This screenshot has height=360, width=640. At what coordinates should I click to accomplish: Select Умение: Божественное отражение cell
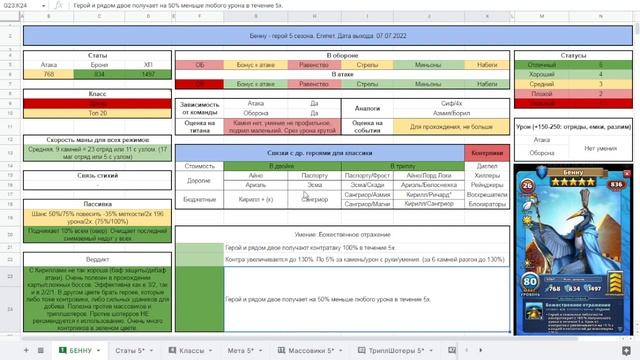point(342,235)
